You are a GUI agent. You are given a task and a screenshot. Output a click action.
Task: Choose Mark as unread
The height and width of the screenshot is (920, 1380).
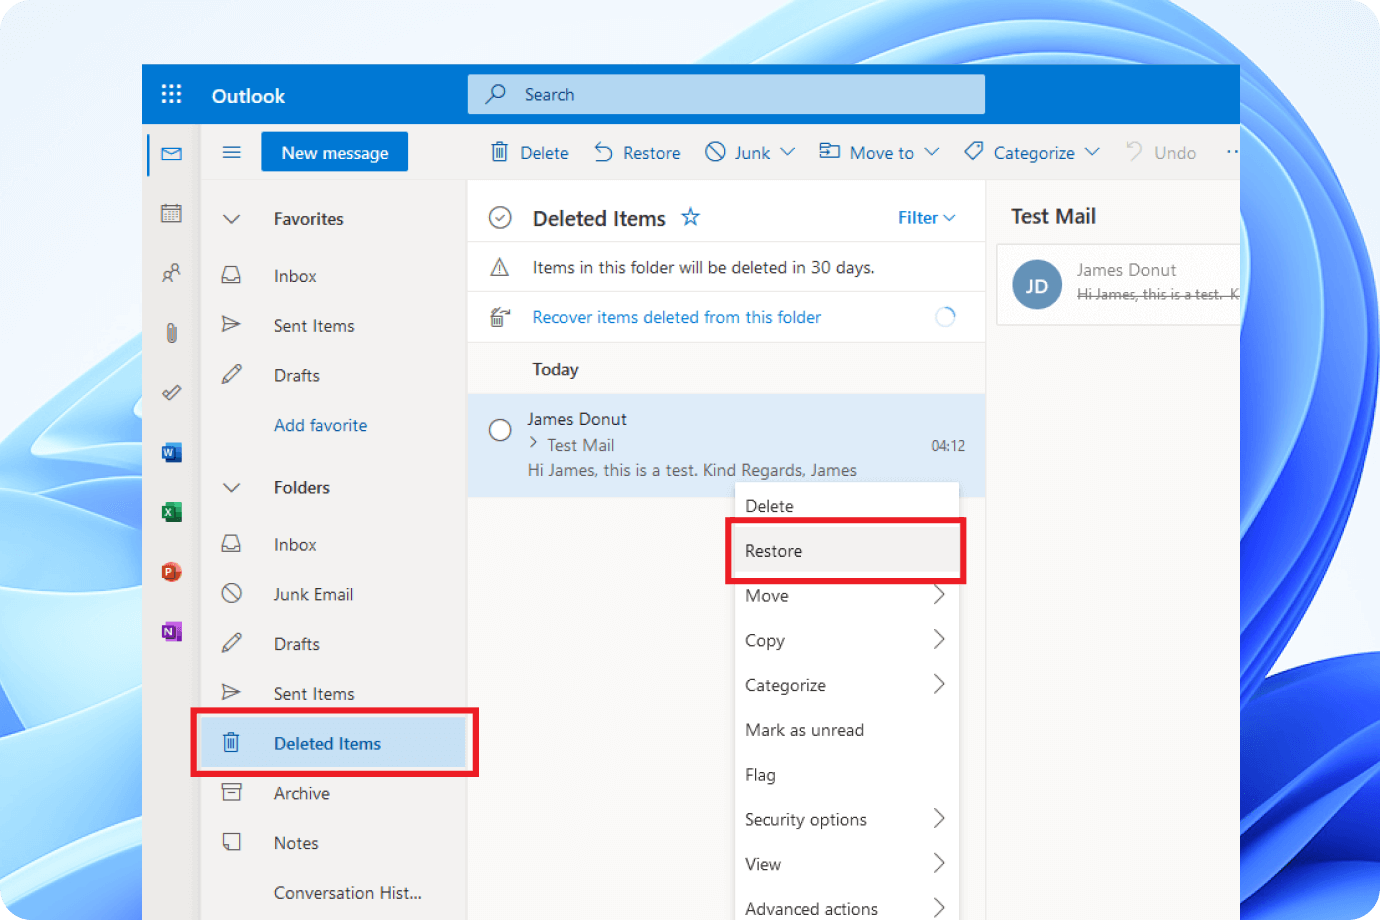click(847, 730)
